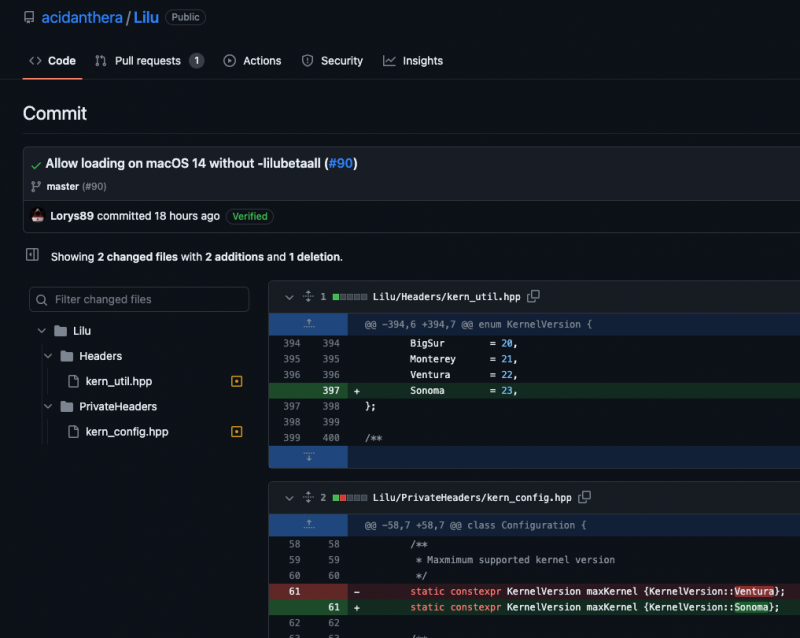Click added line number 397 in kern_util.hpp
Screen dimensions: 800x638
pyautogui.click(x=331, y=390)
